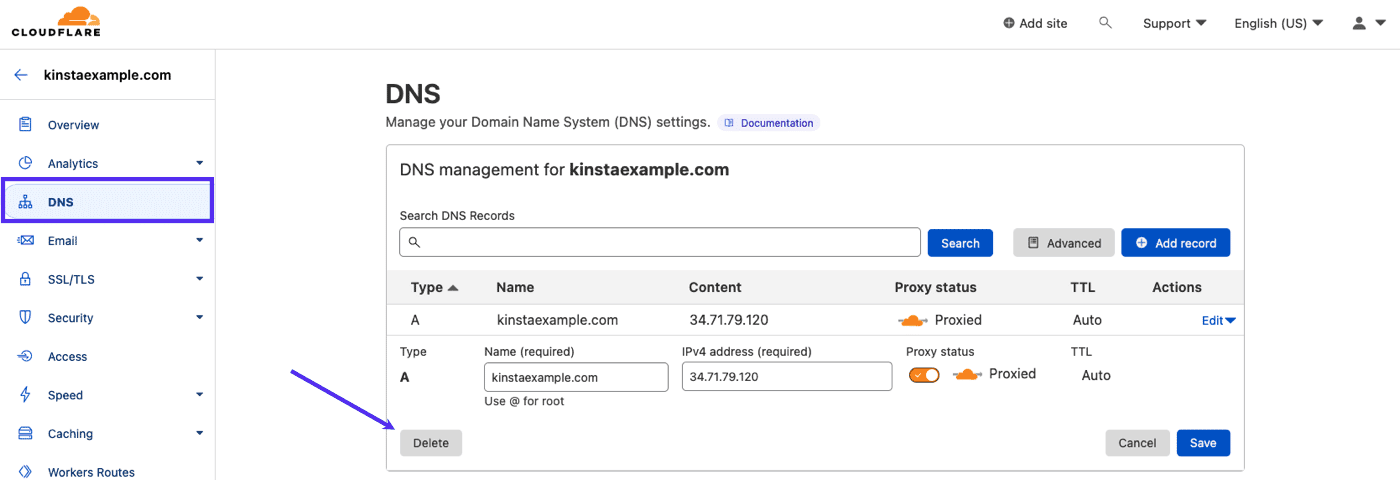
Task: Click the Add record button
Action: [x=1176, y=243]
